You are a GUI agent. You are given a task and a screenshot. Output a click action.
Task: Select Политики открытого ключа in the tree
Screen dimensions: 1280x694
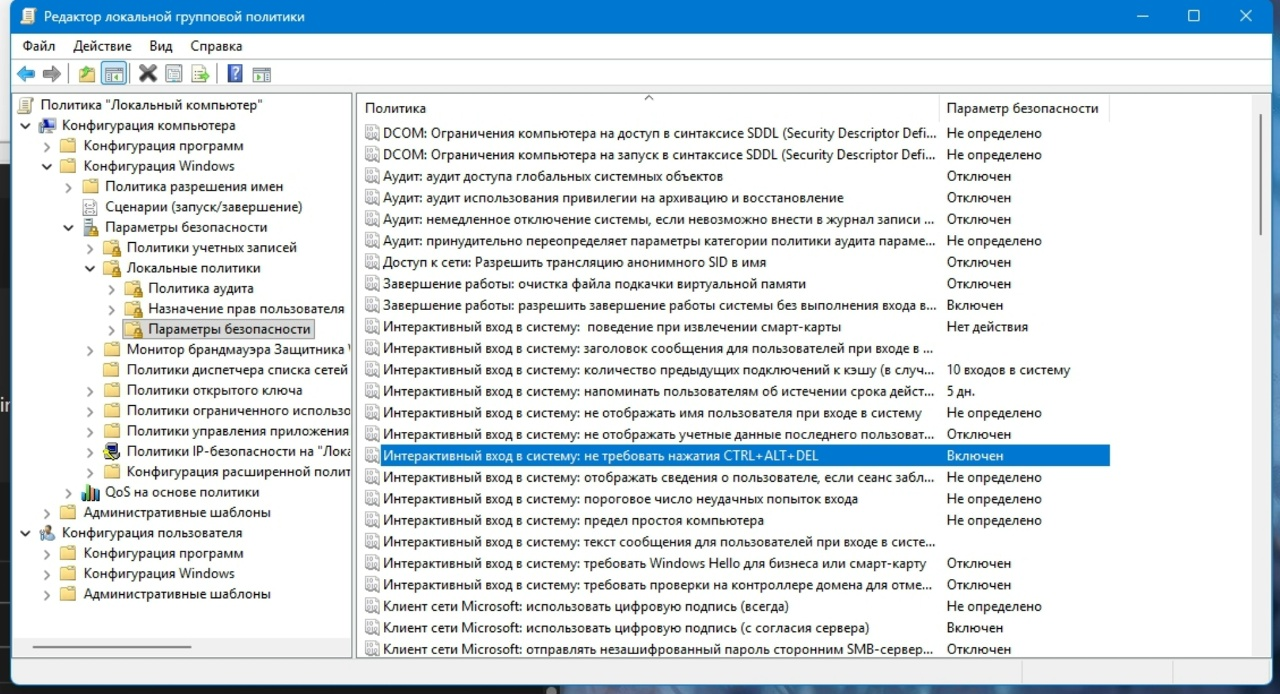pyautogui.click(x=214, y=390)
